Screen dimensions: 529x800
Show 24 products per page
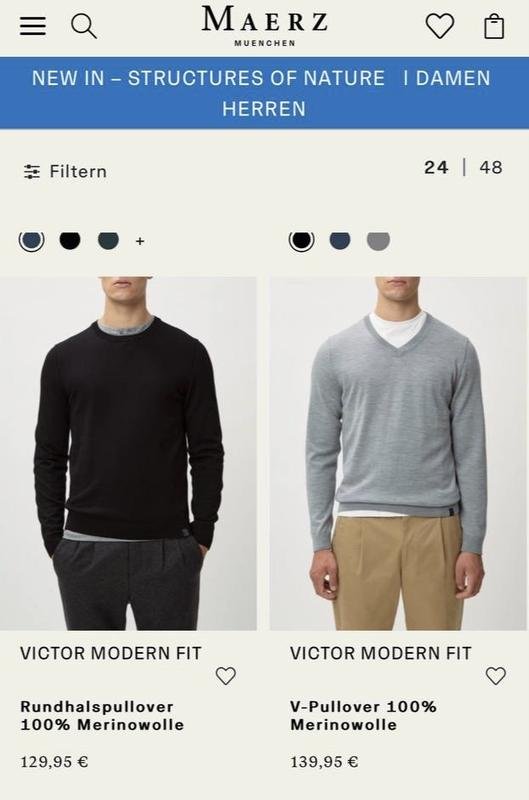436,167
